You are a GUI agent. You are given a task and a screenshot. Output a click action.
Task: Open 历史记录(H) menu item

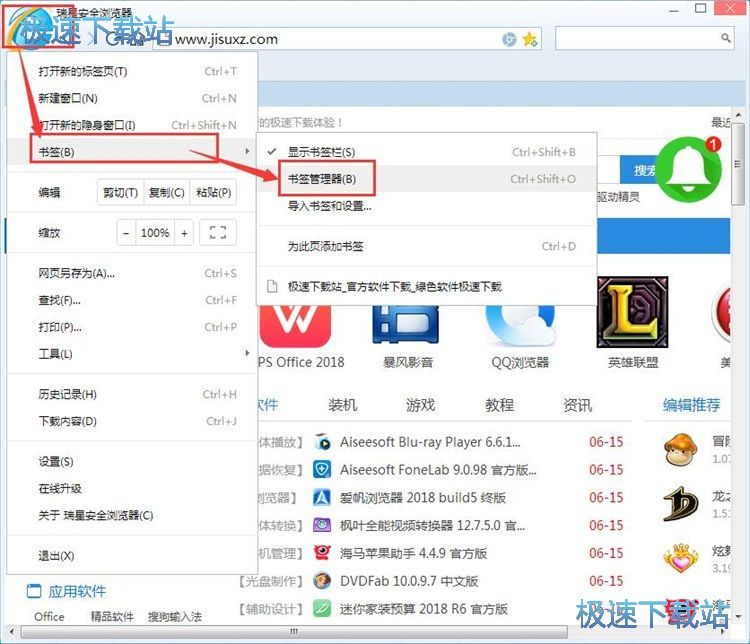132,394
